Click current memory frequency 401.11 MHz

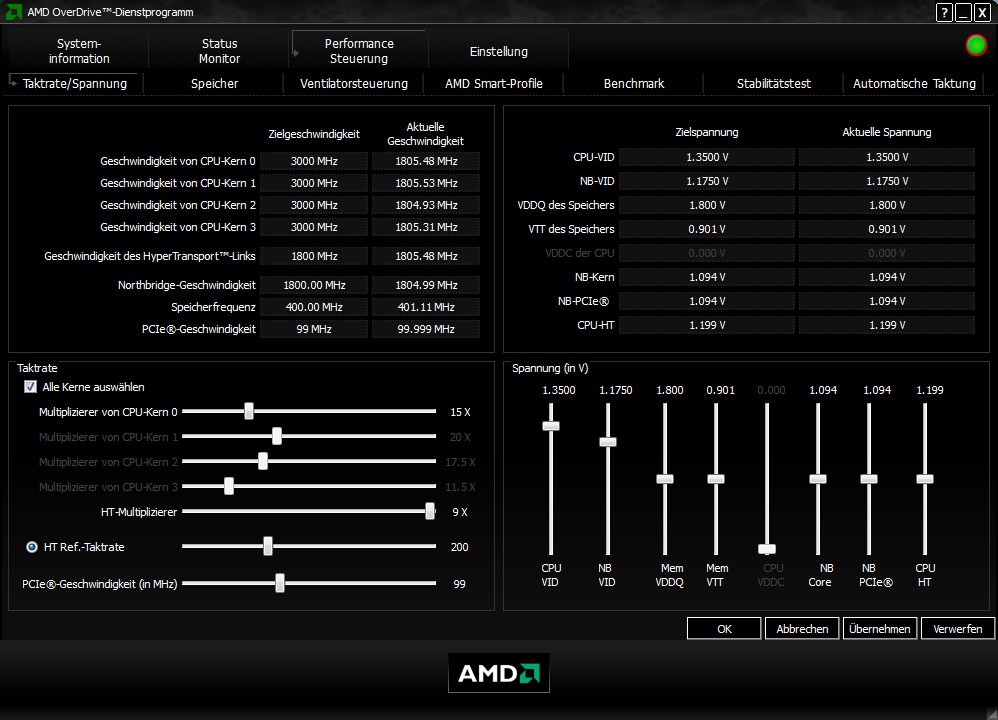426,307
